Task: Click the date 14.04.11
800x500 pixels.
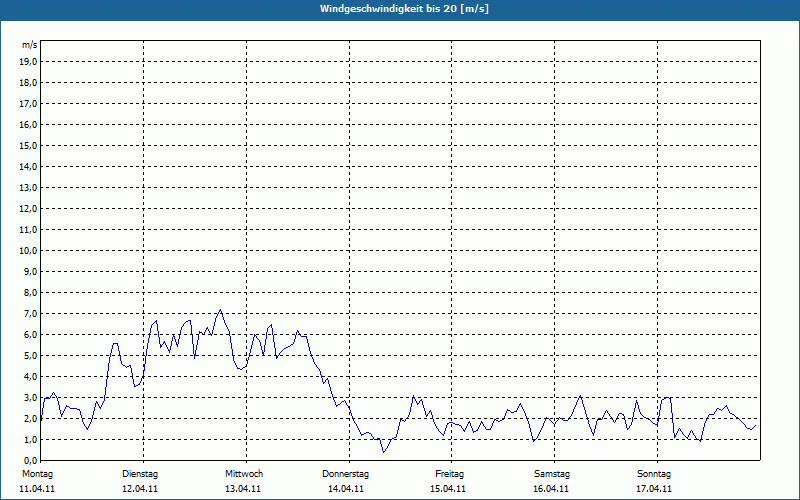Action: coord(346,489)
